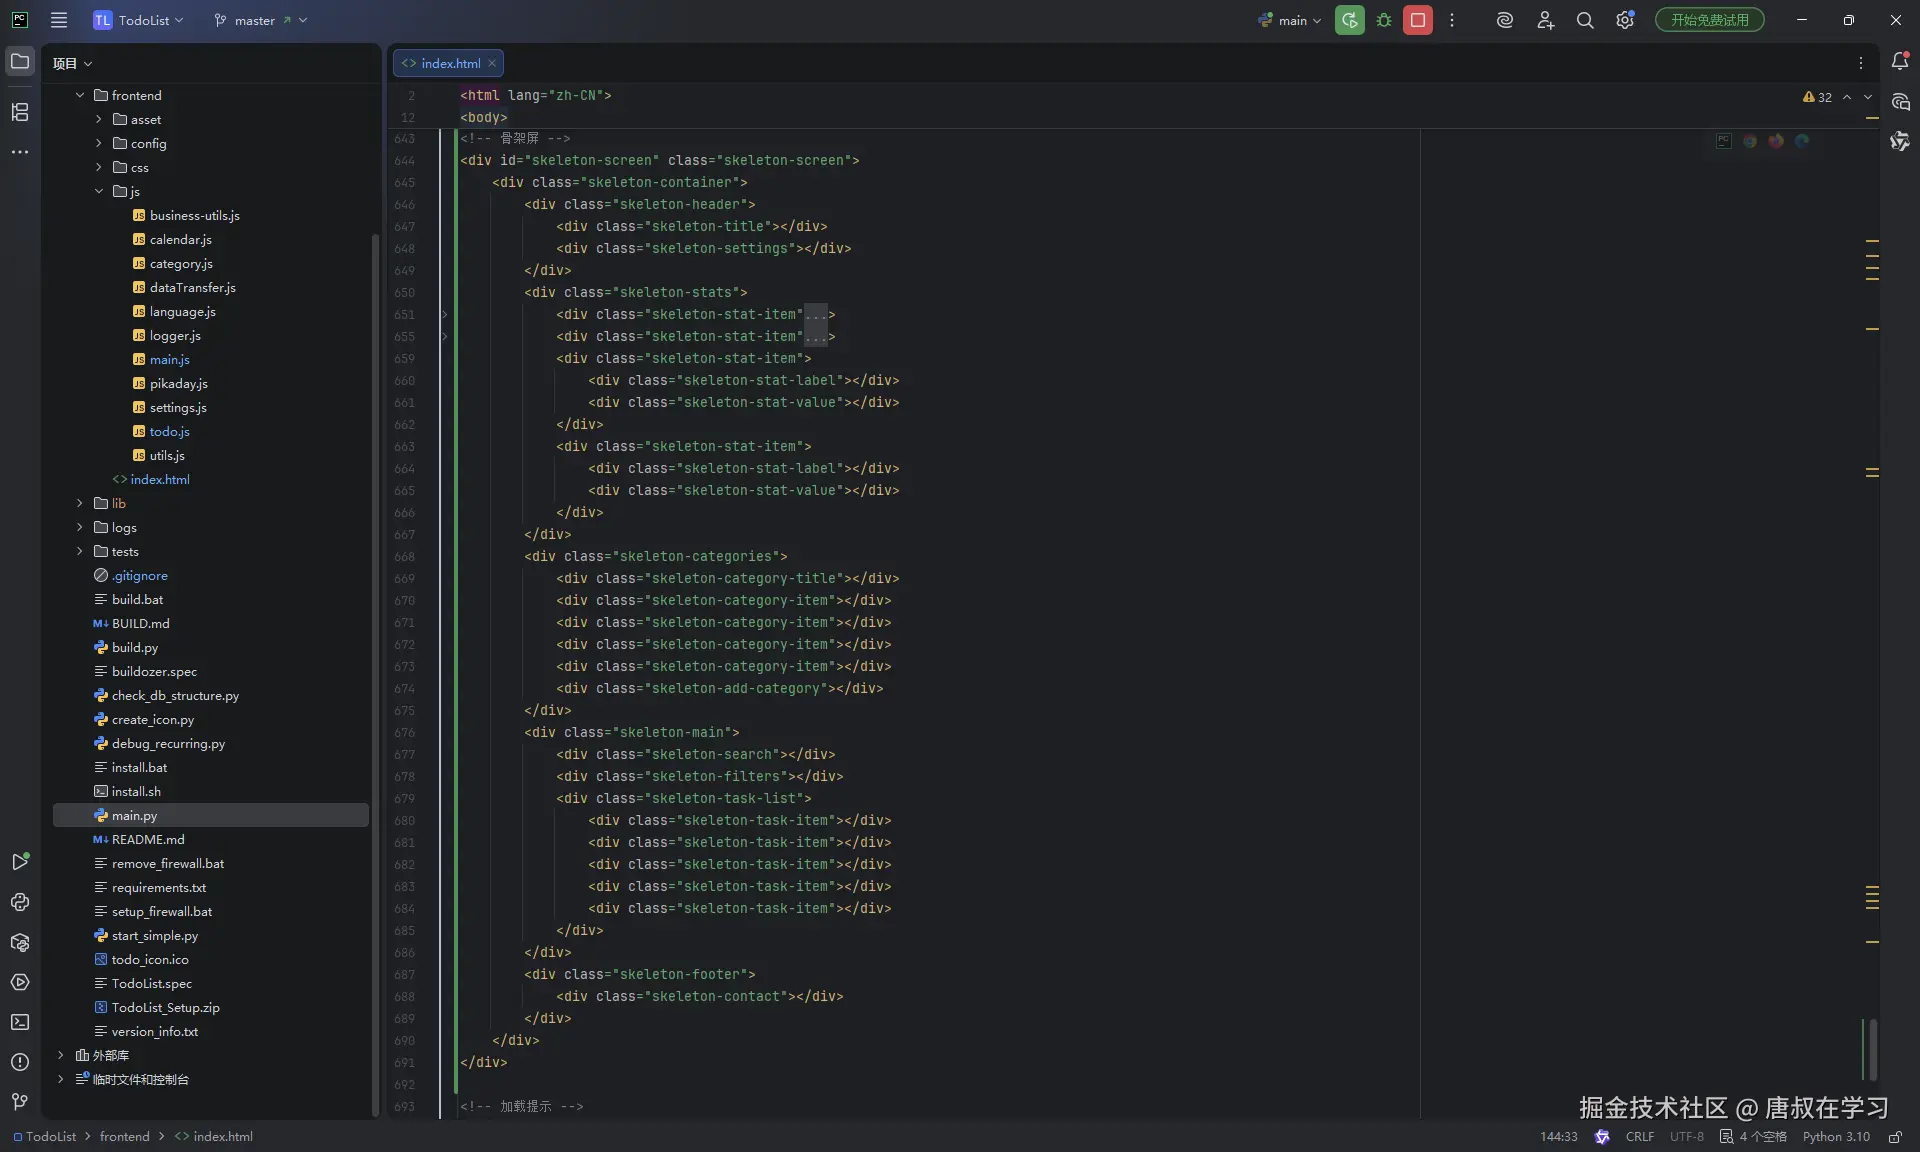Open the Structure tool window icon
The height and width of the screenshot is (1152, 1920).
pyautogui.click(x=20, y=112)
